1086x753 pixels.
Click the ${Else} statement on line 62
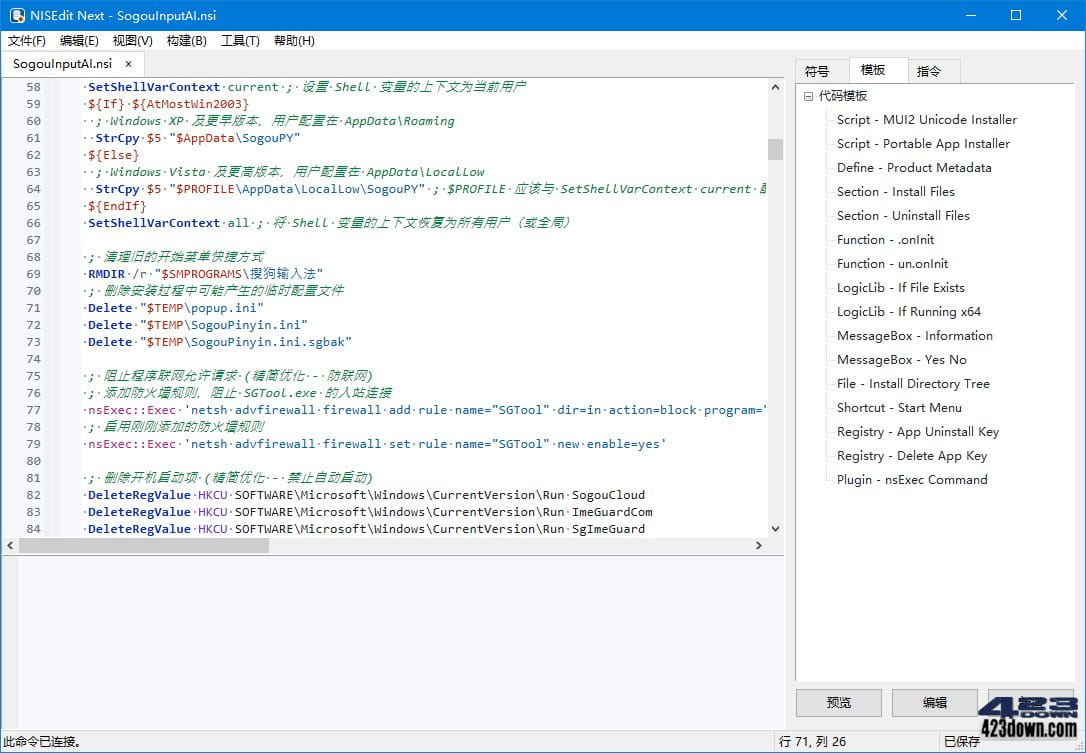click(113, 155)
